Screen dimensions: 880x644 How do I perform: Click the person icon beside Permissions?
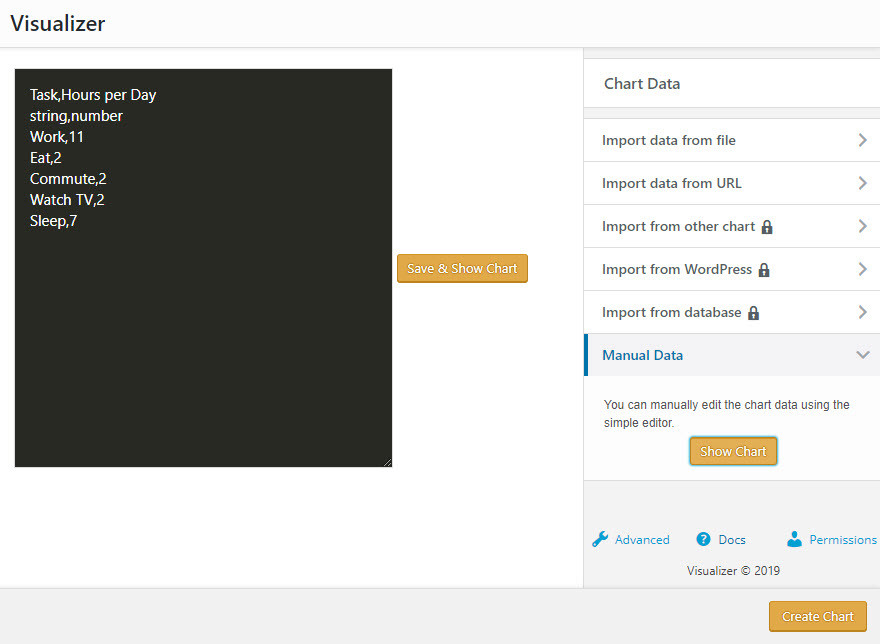tap(795, 539)
